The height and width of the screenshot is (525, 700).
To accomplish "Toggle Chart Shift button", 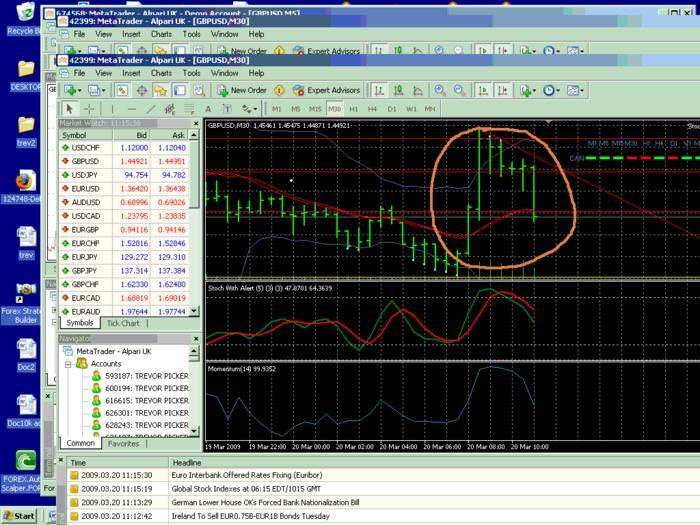I will click(503, 90).
